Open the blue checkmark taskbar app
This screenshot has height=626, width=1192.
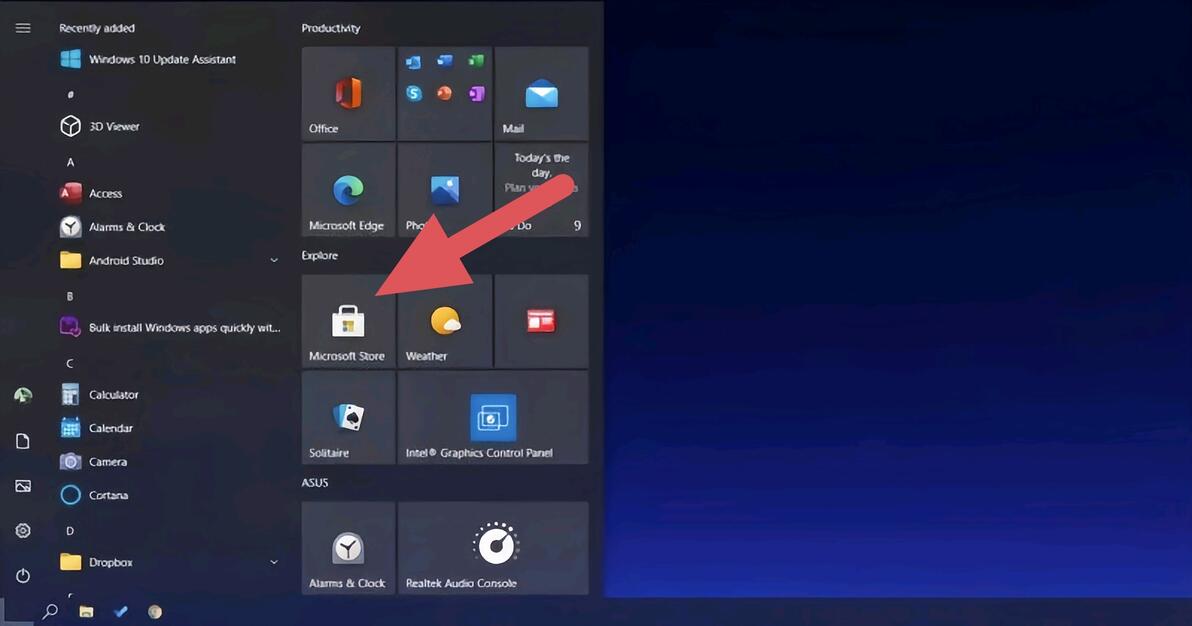coord(121,611)
